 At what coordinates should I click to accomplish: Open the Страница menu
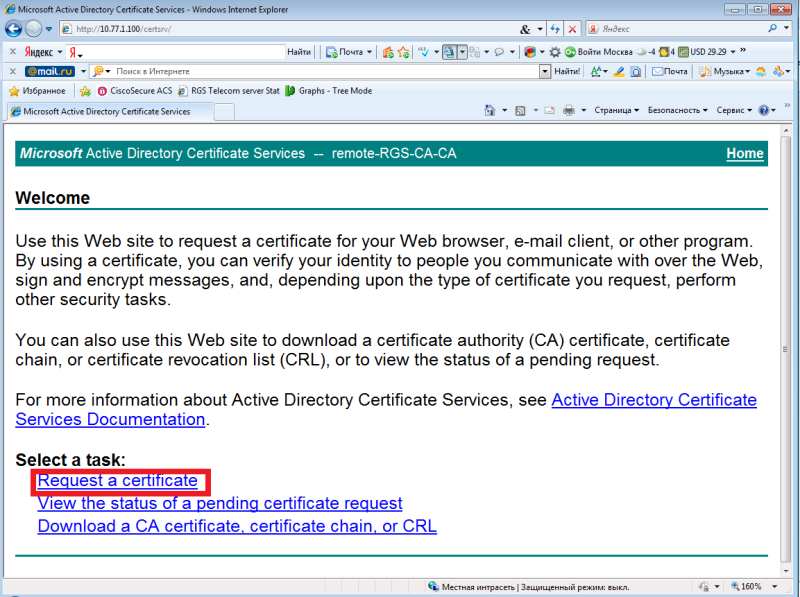[x=616, y=110]
